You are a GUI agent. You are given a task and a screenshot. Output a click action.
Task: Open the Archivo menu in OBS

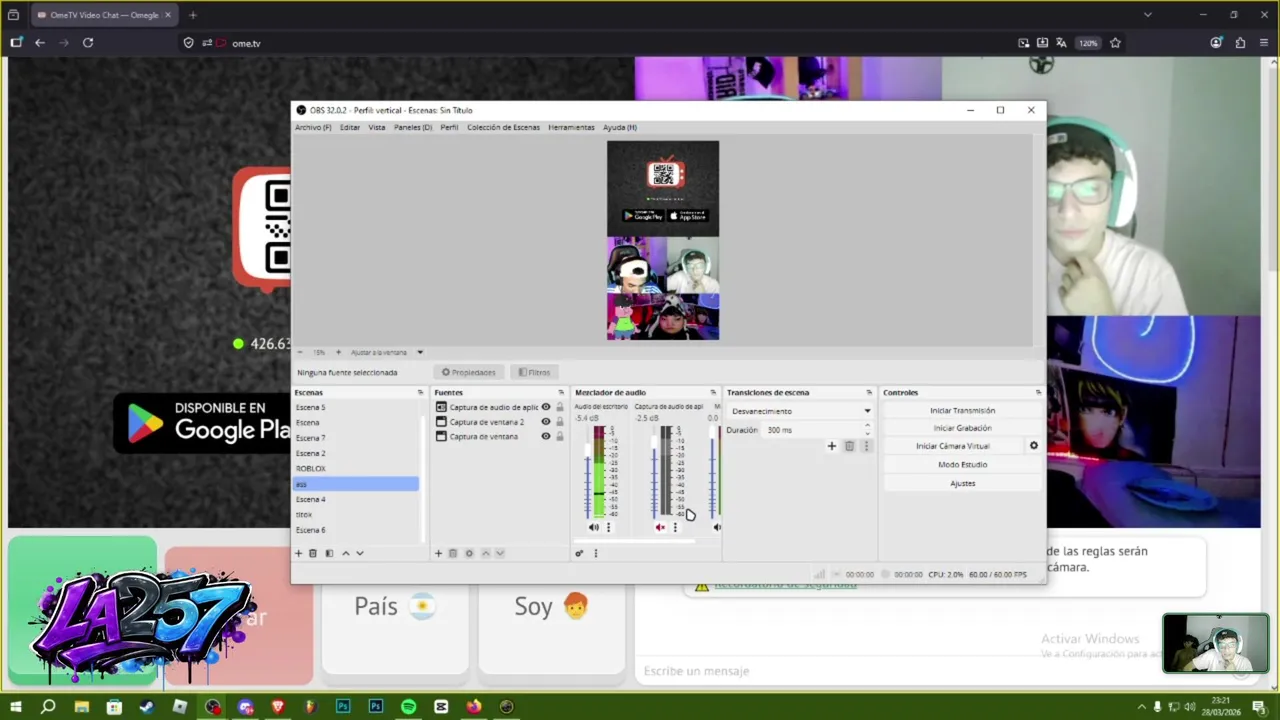pyautogui.click(x=313, y=127)
